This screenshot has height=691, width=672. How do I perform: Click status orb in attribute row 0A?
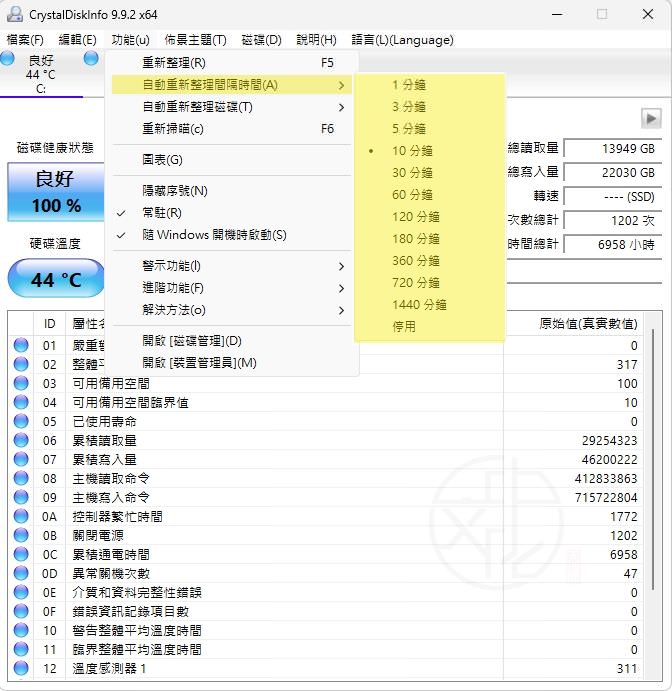[21, 516]
